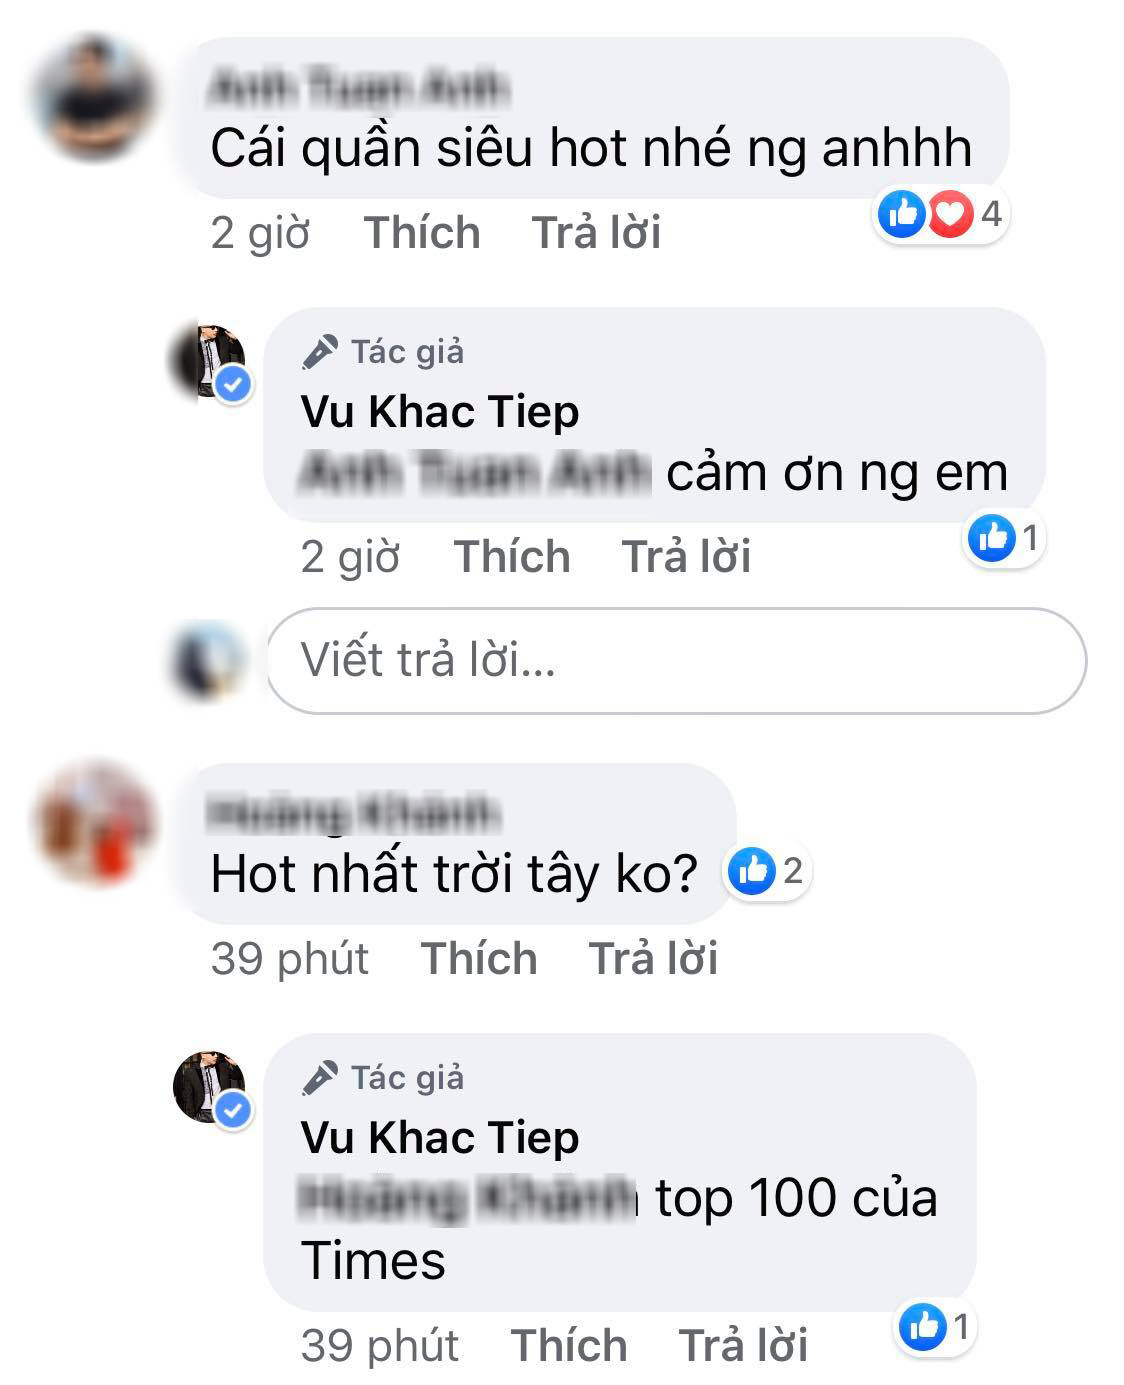View like count on 'cảm ơn ng em' reply
The width and height of the screenshot is (1124, 1385).
pyautogui.click(x=1004, y=539)
